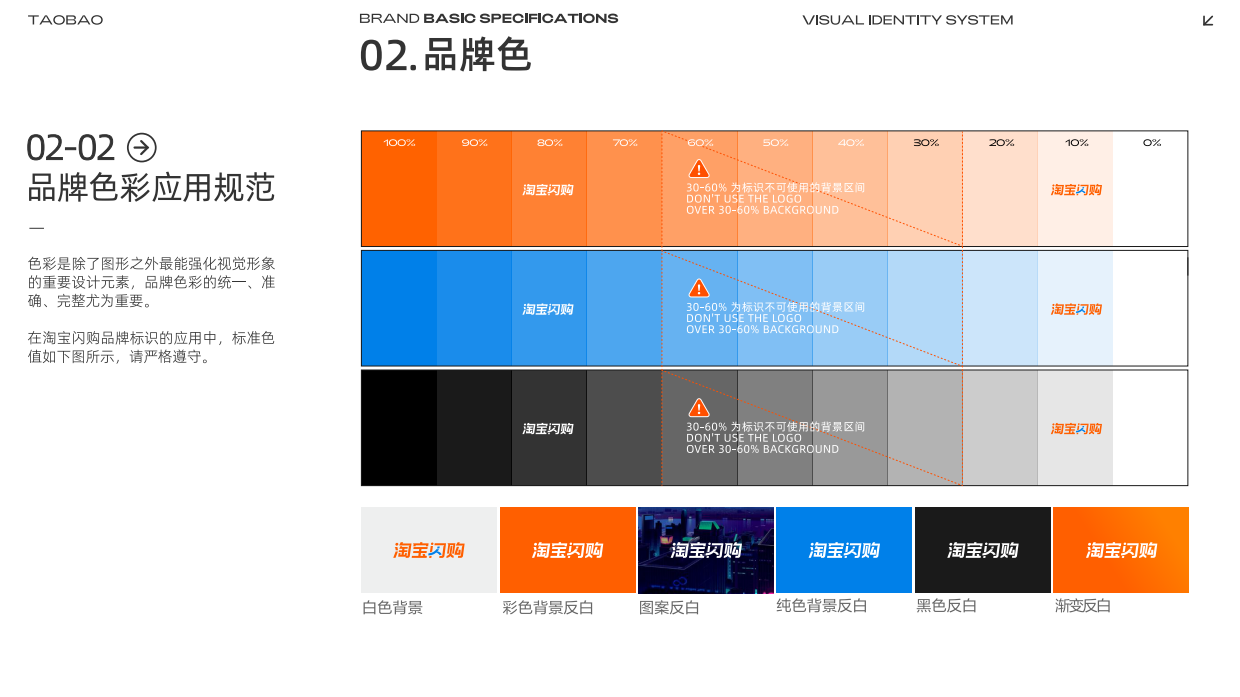Click the BRAND BASIC SPECIFICATIONS heading
This screenshot has height=697, width=1240.
(x=489, y=18)
